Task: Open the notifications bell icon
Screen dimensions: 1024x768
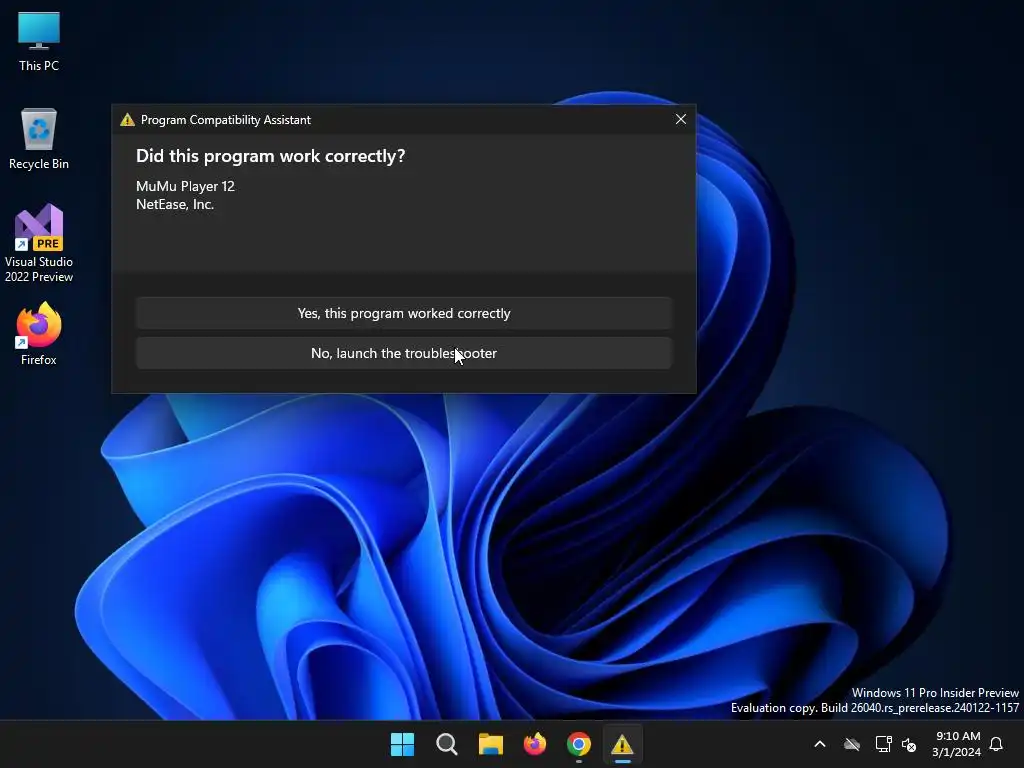Action: tap(996, 744)
